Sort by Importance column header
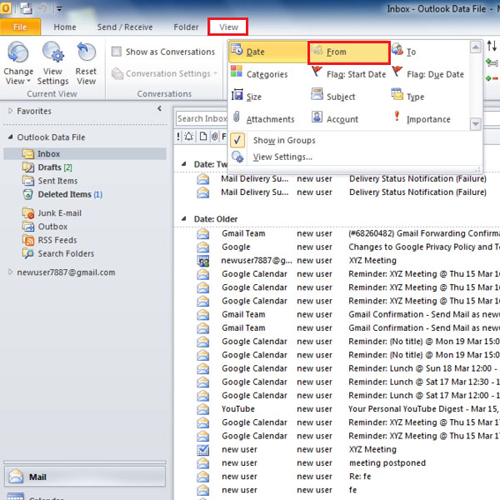This screenshot has height=500, width=500. pos(178,136)
